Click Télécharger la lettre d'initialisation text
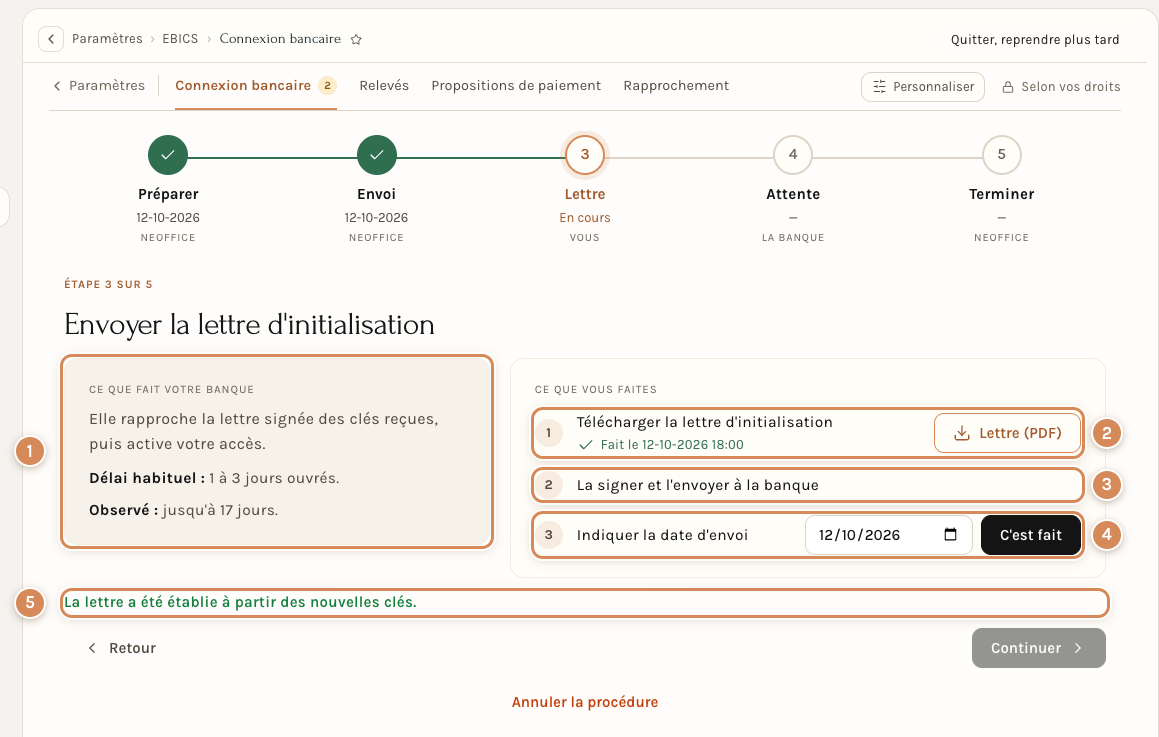Image resolution: width=1159 pixels, height=737 pixels. click(704, 422)
